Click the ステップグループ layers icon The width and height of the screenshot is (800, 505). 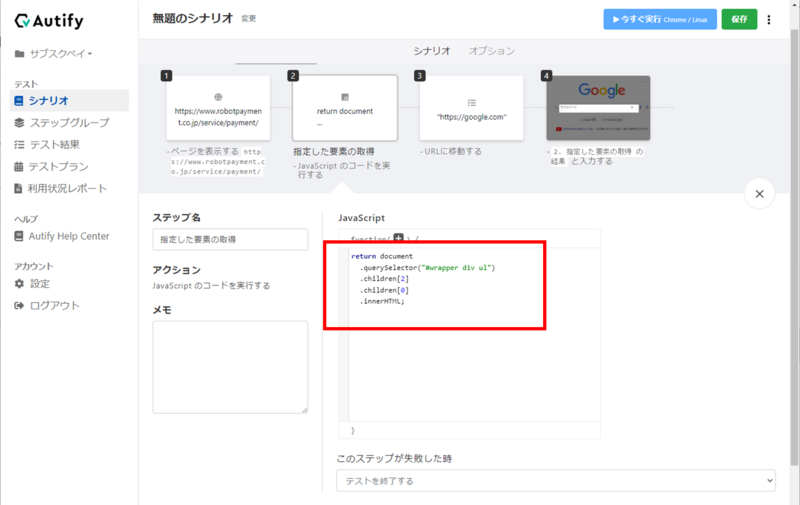19,122
